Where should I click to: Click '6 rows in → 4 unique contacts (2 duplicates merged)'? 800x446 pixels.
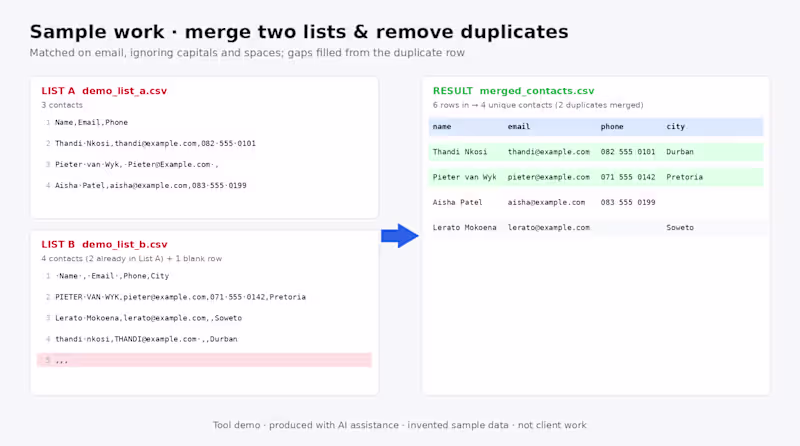(x=538, y=105)
